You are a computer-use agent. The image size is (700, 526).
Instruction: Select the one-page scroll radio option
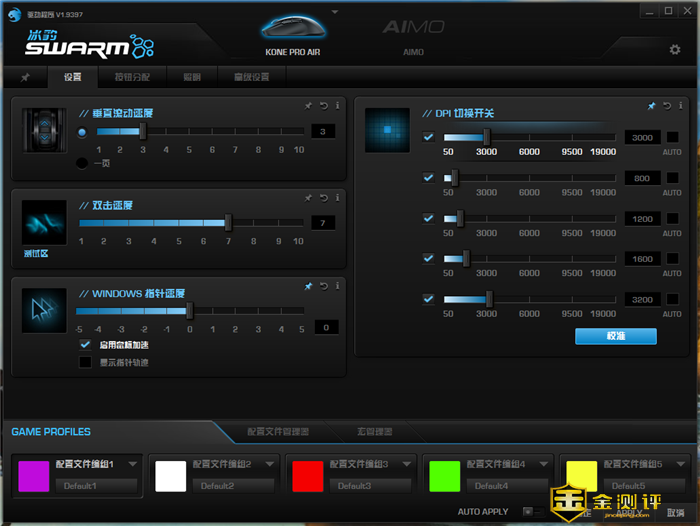click(x=83, y=162)
